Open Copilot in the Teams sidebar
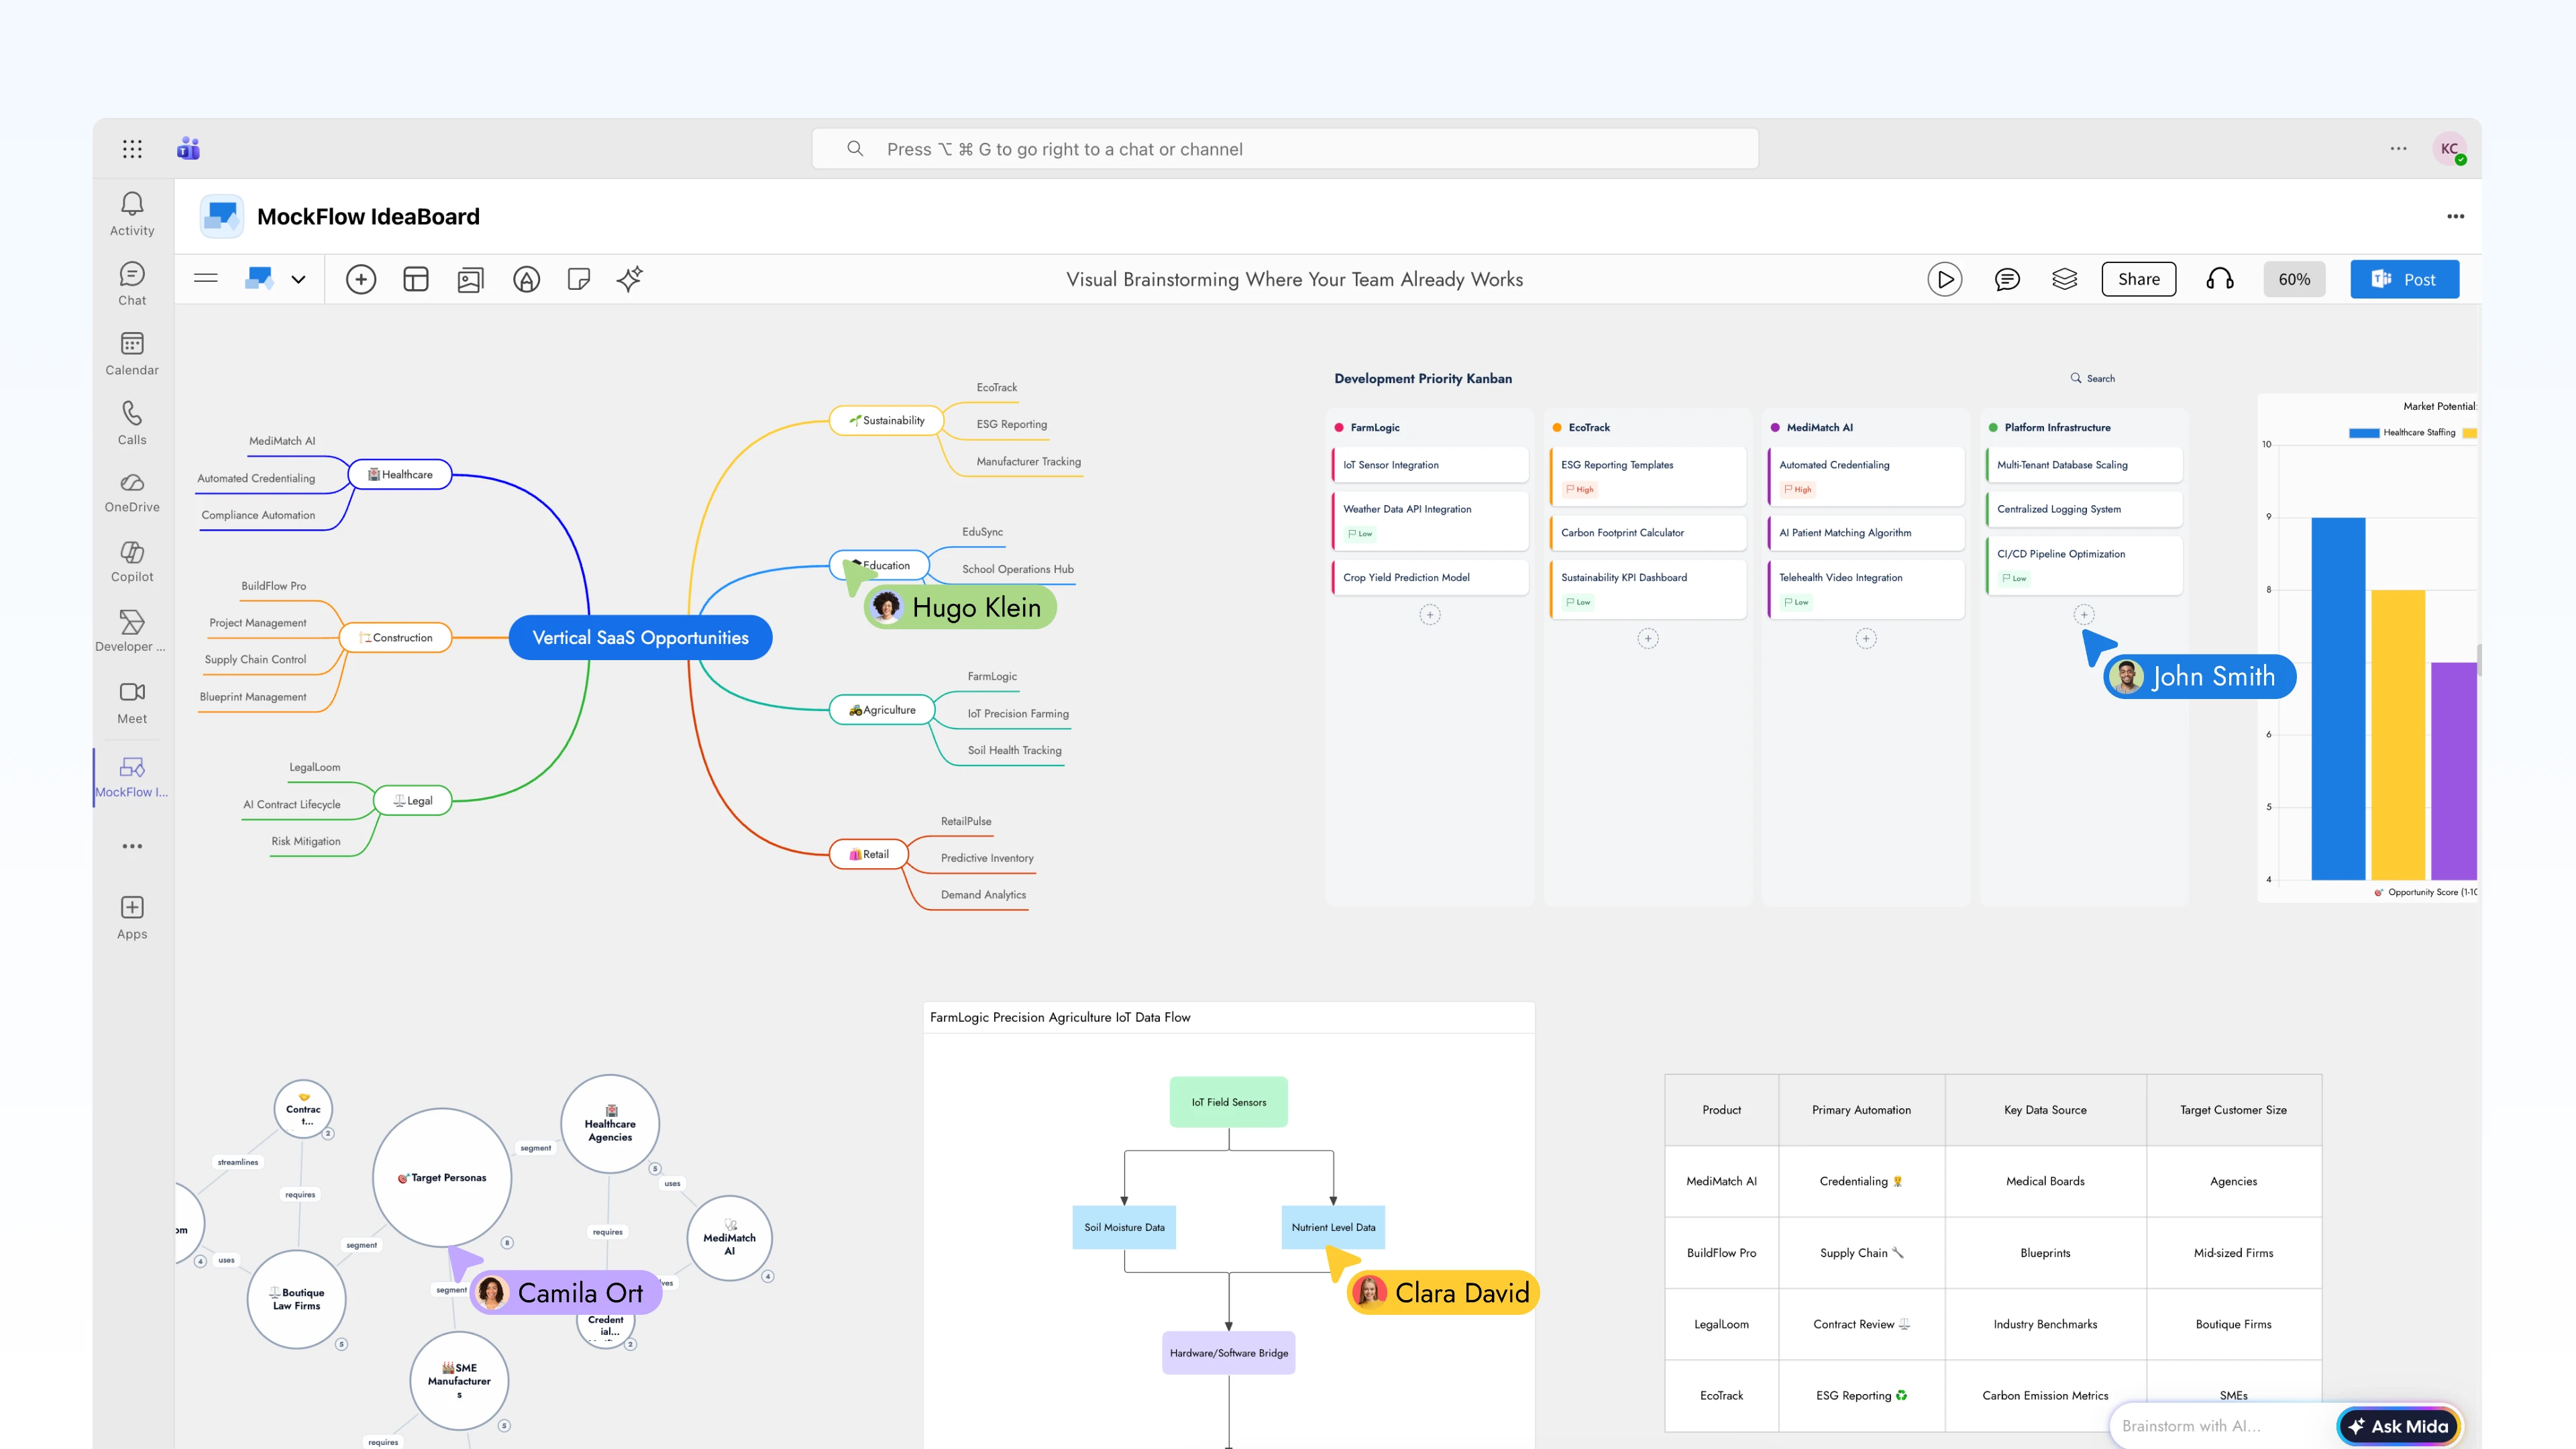Viewport: 2576px width, 1449px height. pyautogui.click(x=132, y=562)
